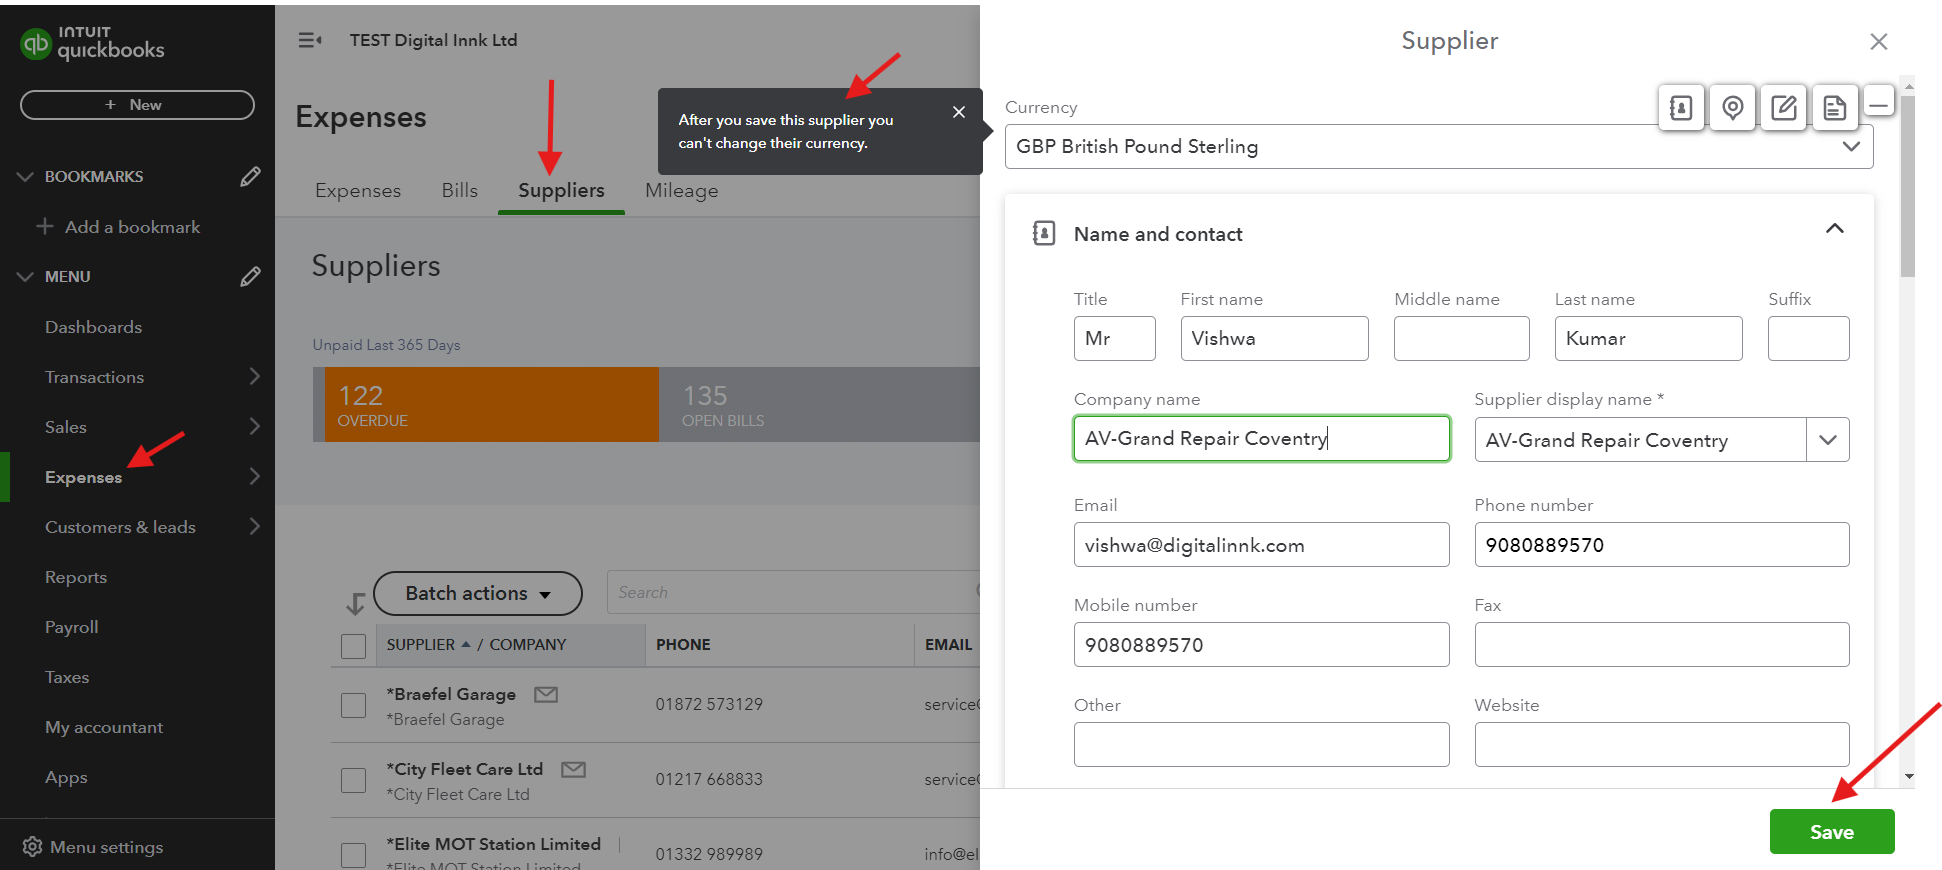Open the Batch actions dropdown
The image size is (1942, 870).
(x=478, y=593)
